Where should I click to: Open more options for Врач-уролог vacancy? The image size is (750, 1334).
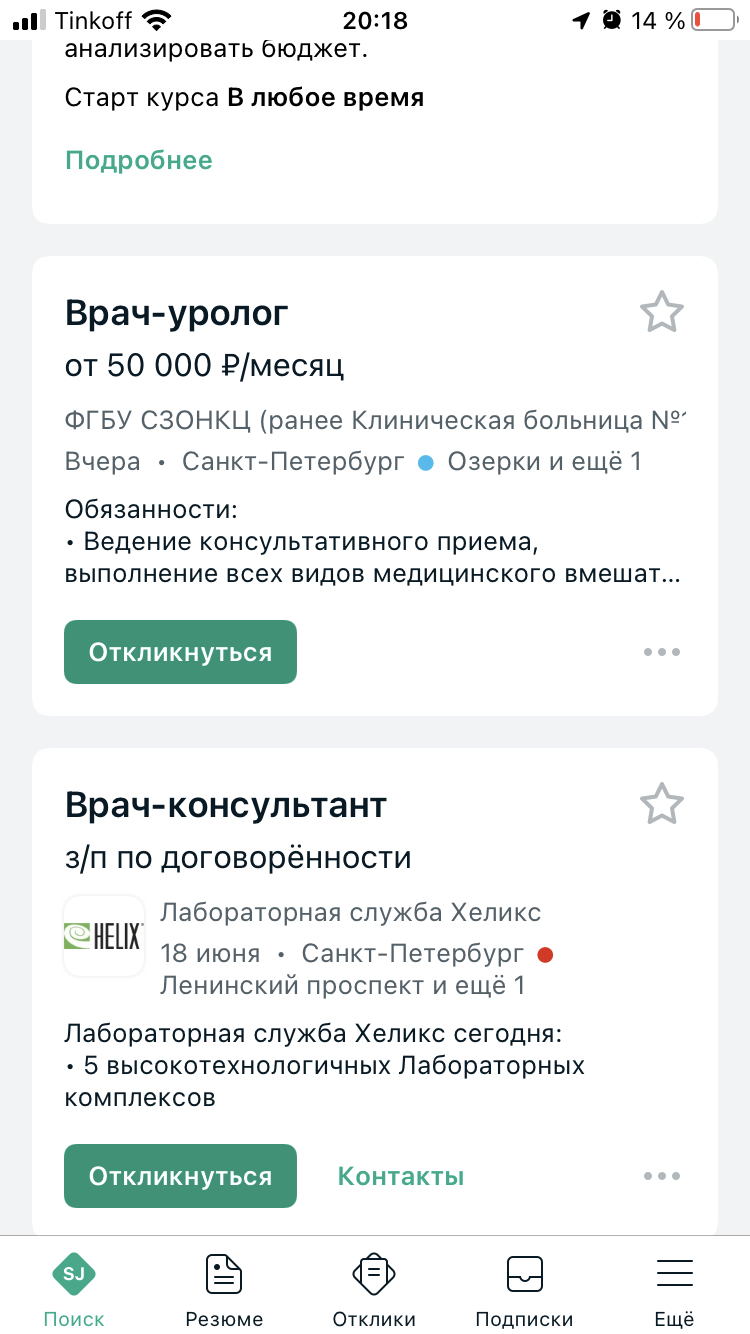point(661,652)
